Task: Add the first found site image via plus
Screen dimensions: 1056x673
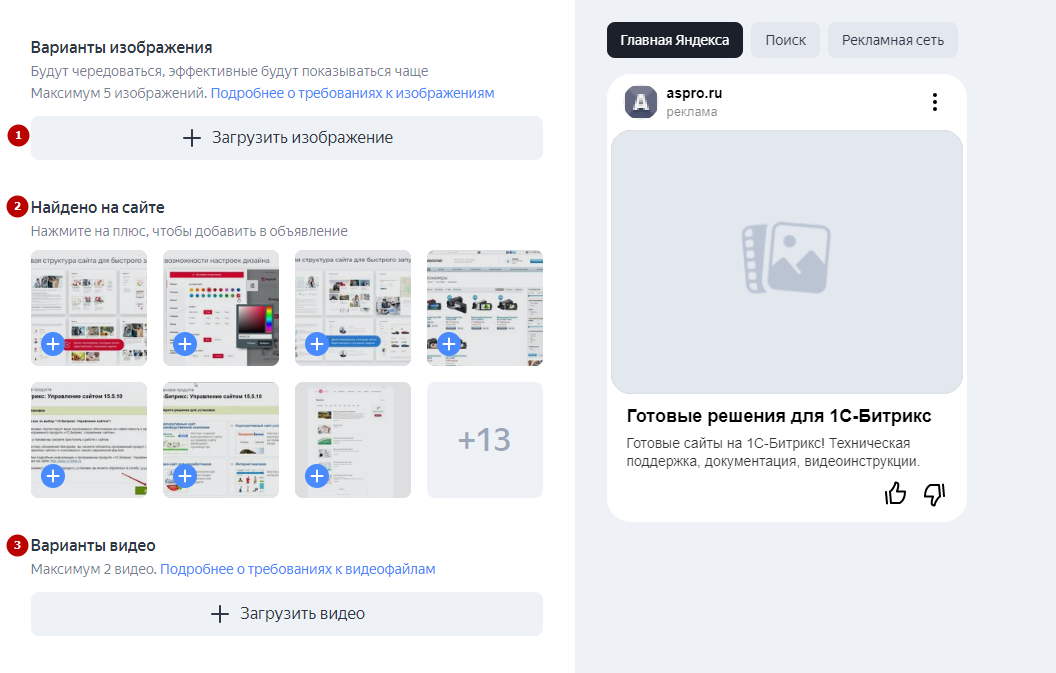Action: coord(53,344)
